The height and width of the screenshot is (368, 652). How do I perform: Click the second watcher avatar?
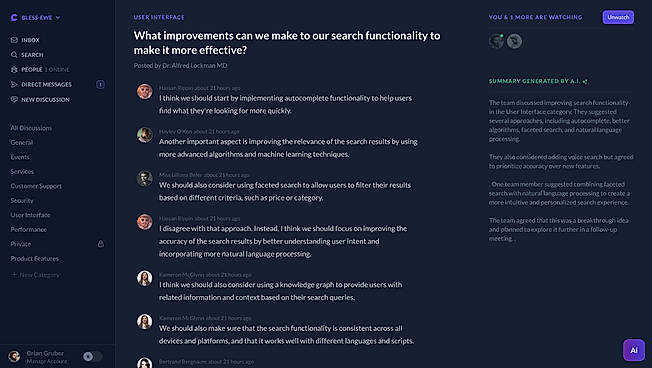(514, 41)
